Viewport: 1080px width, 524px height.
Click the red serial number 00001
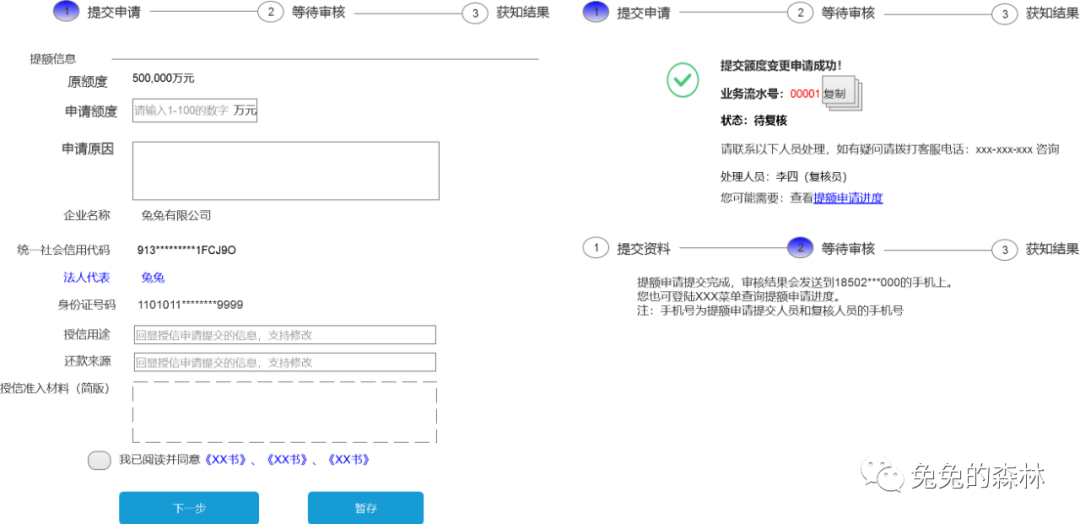point(805,93)
